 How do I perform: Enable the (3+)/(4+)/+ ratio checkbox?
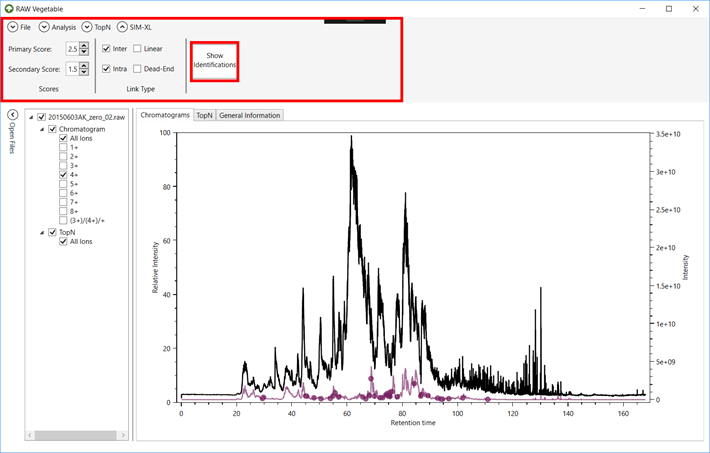(63, 221)
